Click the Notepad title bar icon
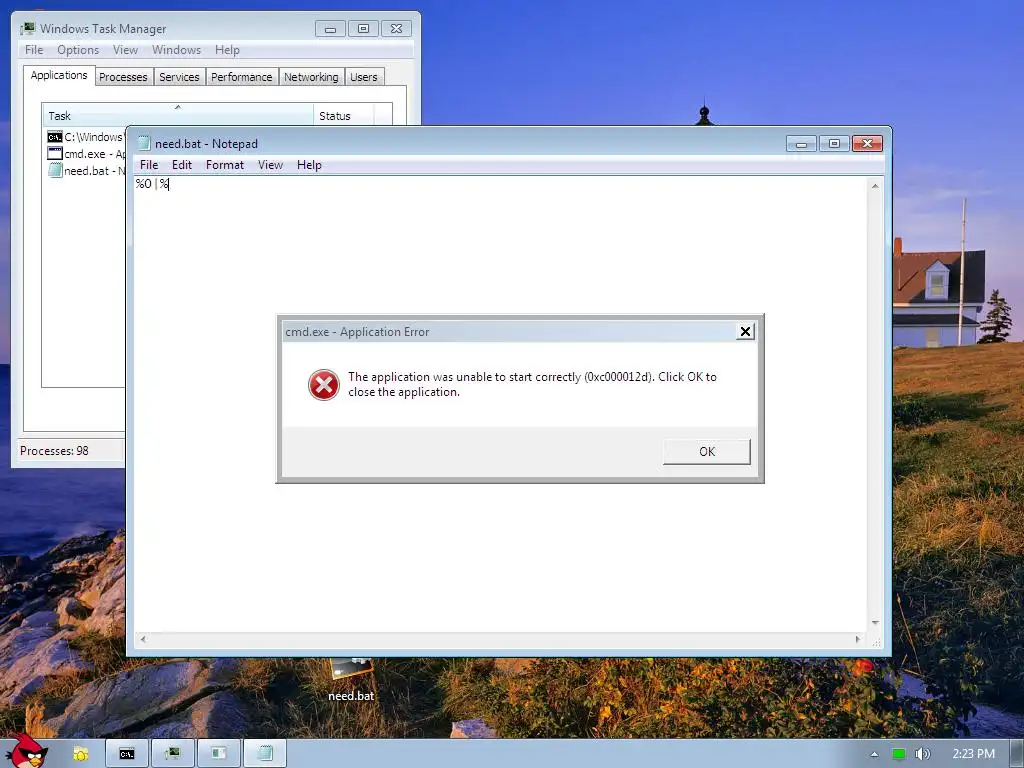Viewport: 1024px width, 768px height. (x=144, y=144)
